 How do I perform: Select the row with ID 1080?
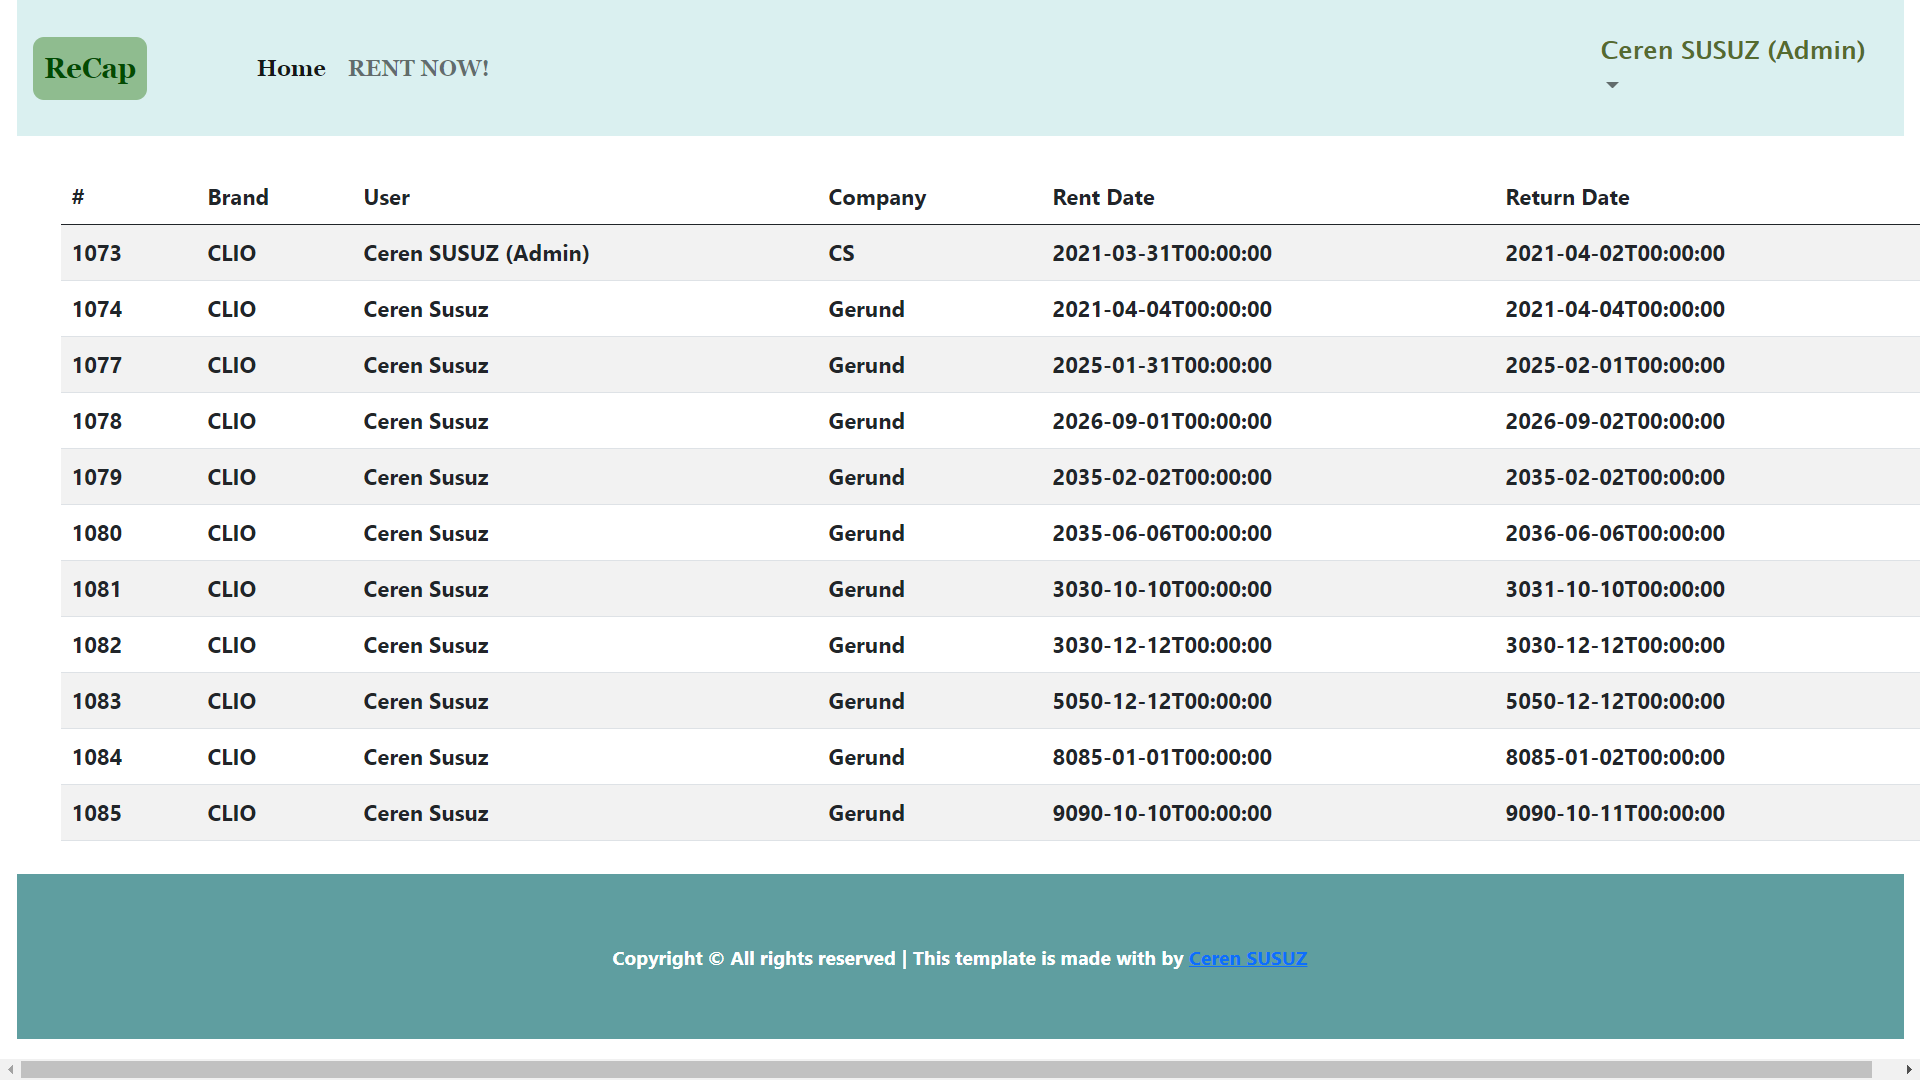pyautogui.click(x=97, y=533)
